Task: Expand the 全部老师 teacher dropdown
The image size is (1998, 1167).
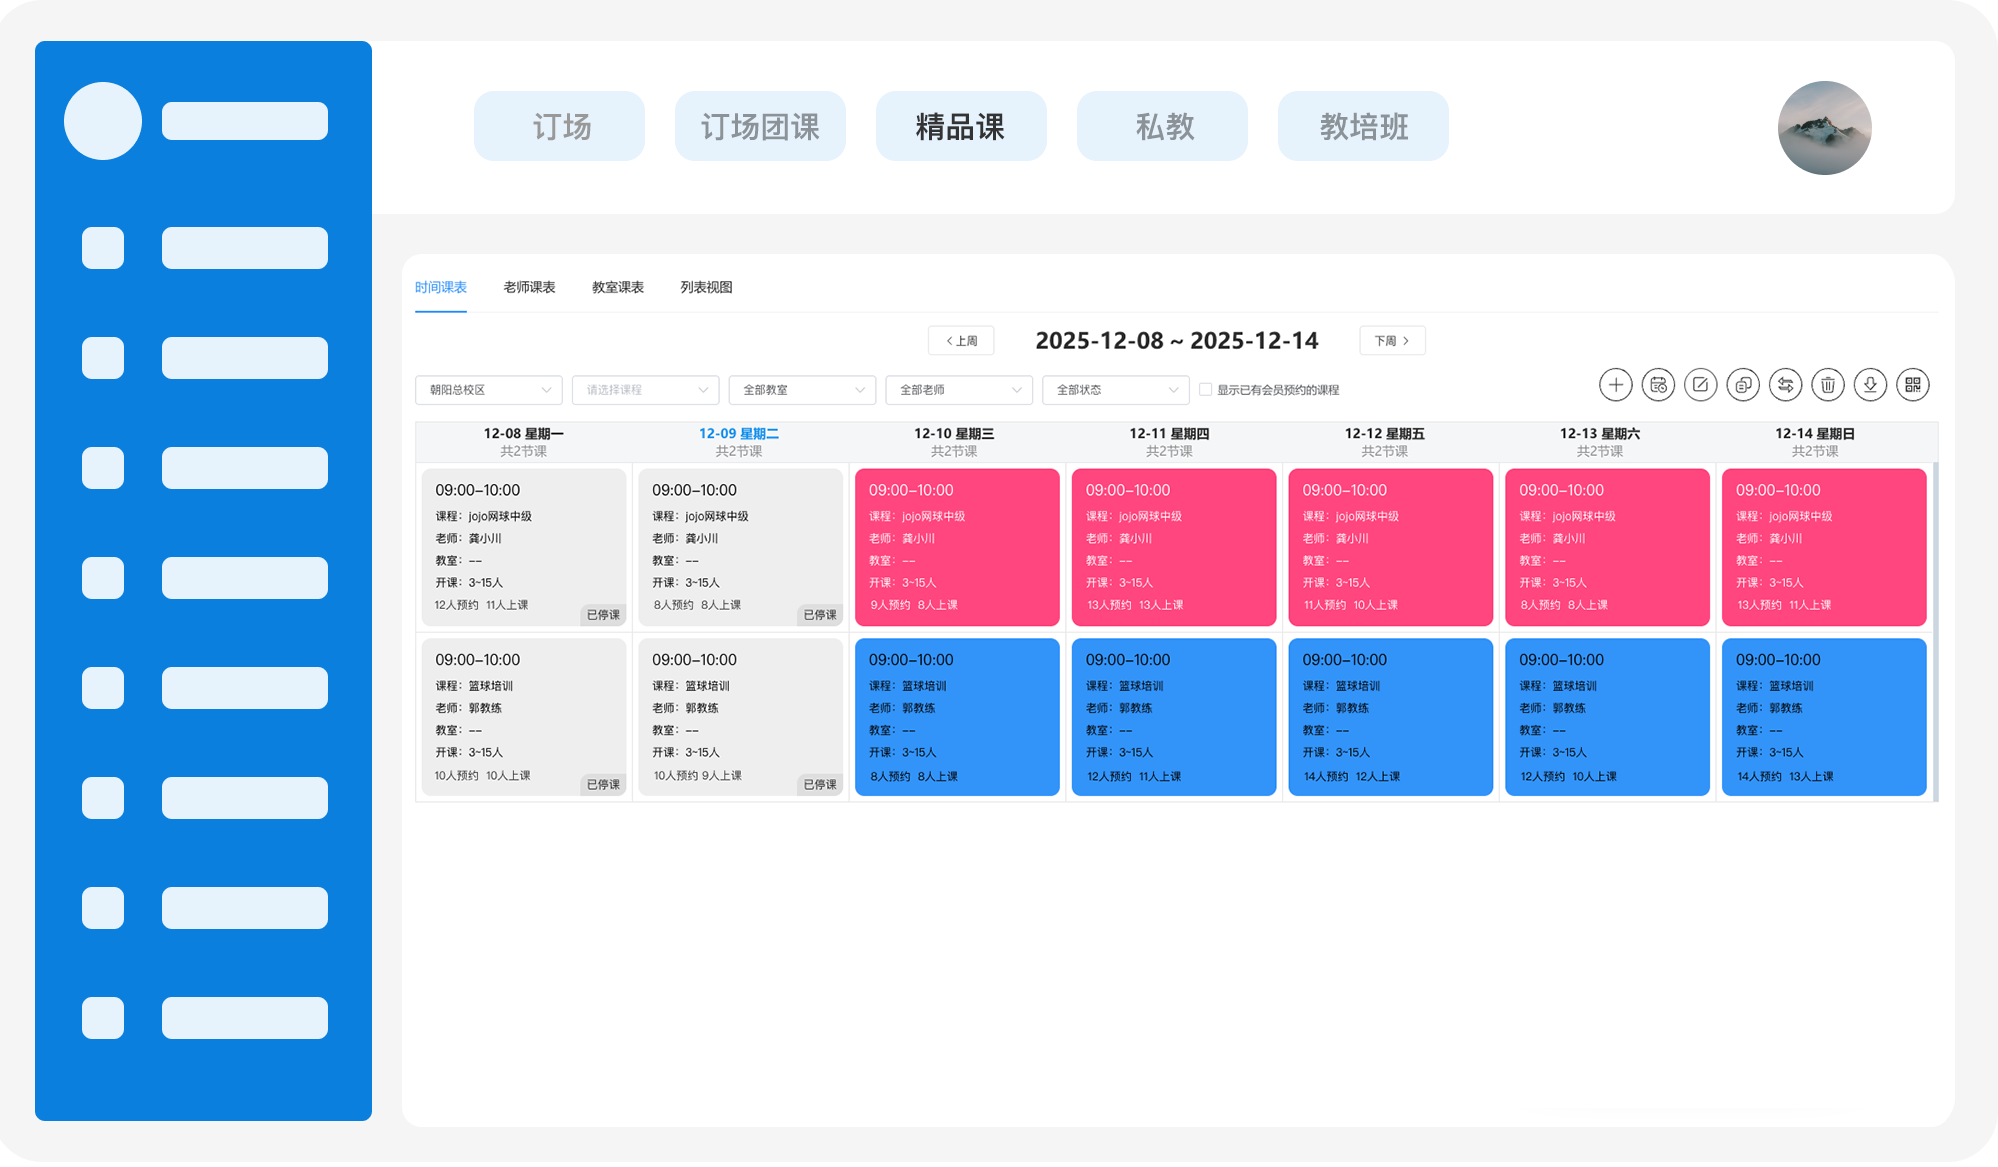Action: tap(959, 390)
